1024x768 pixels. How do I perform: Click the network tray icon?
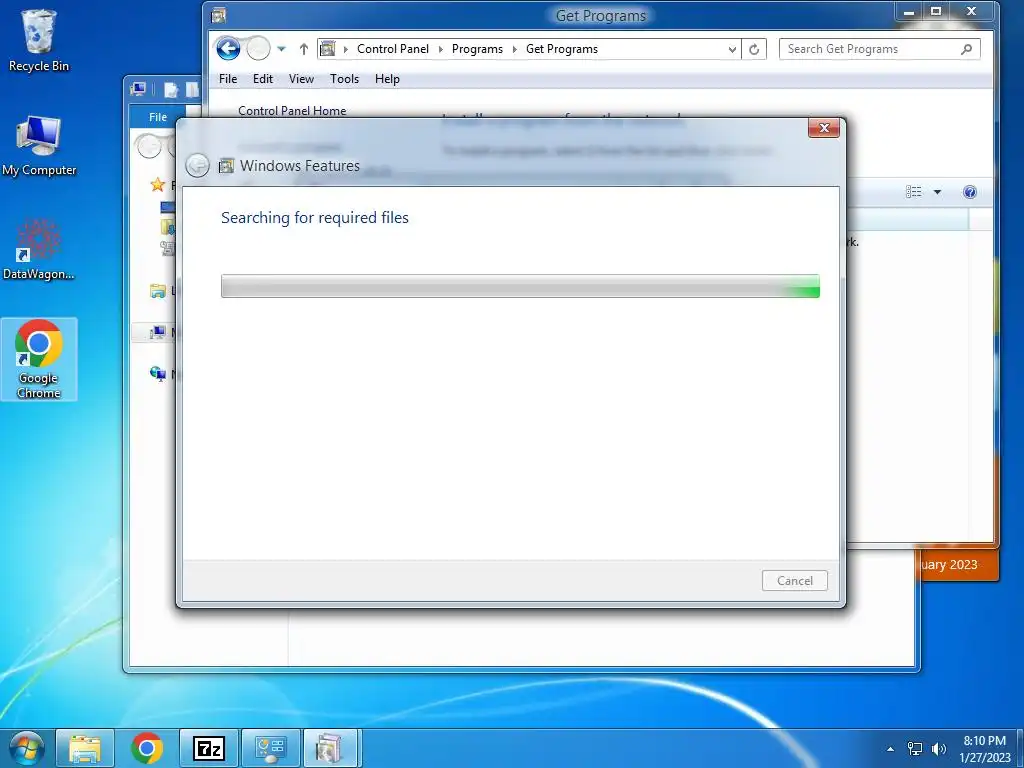(914, 748)
